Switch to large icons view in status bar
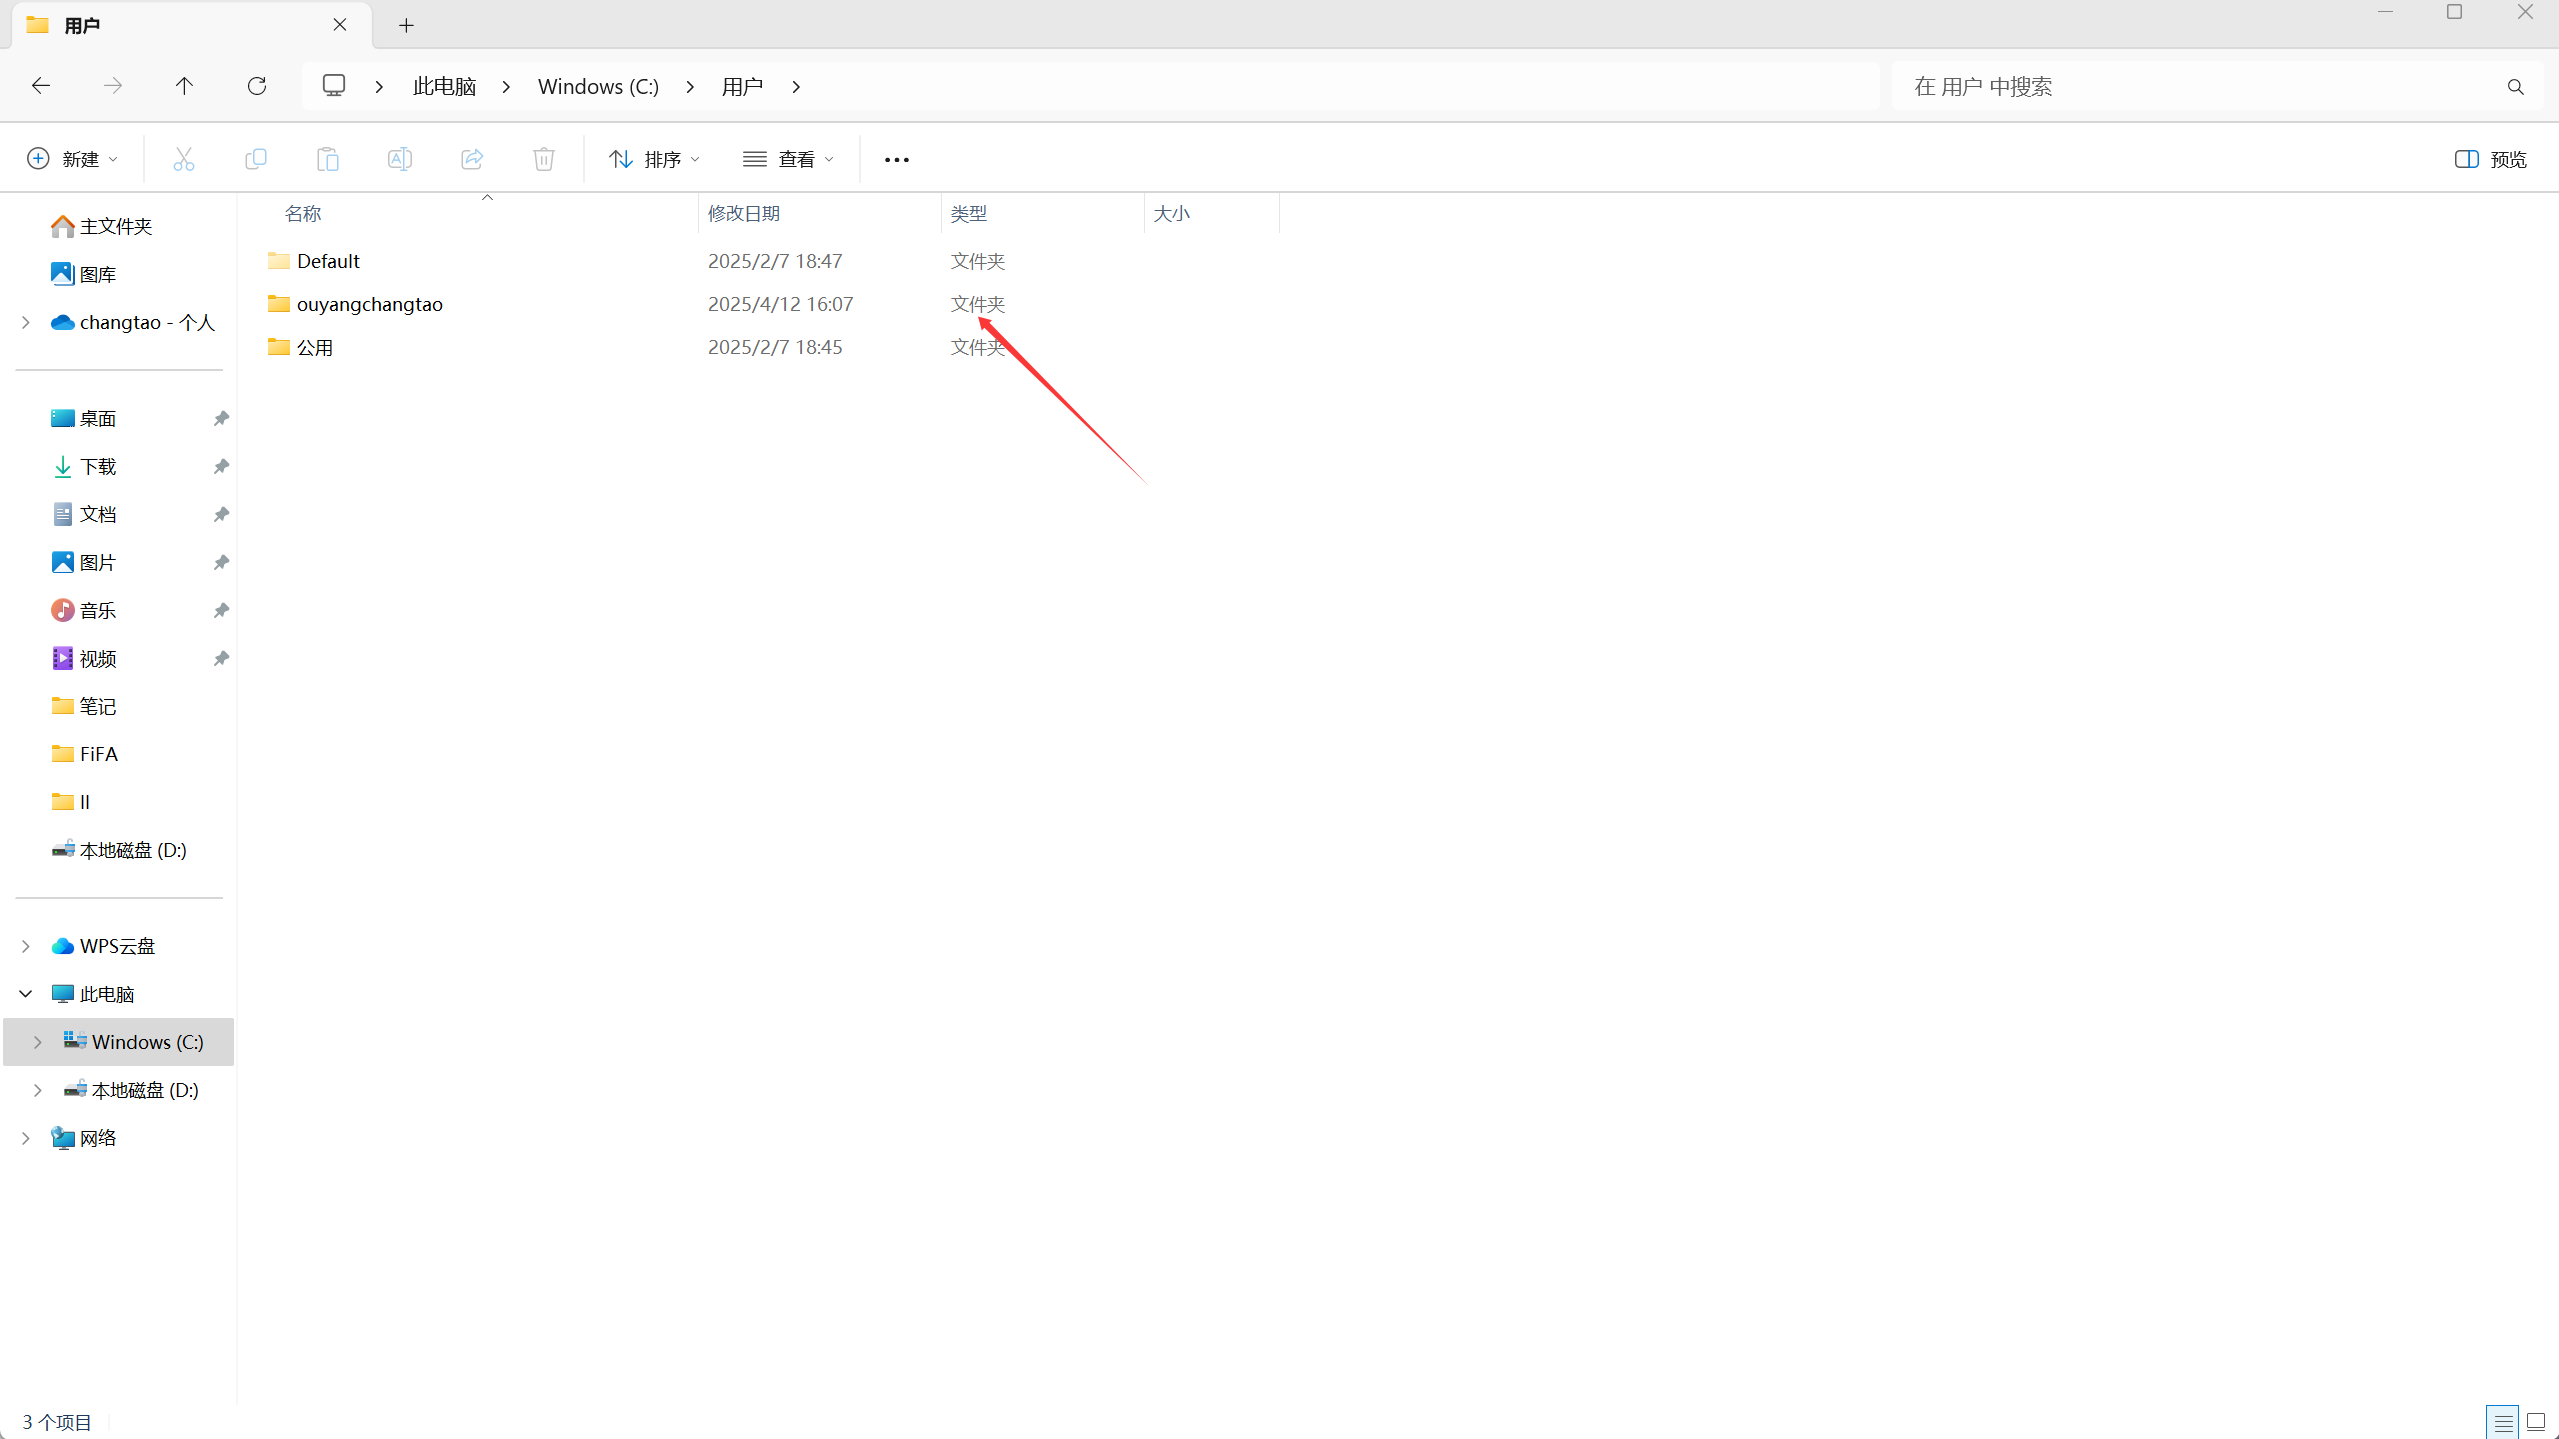The height and width of the screenshot is (1439, 2559). tap(2536, 1421)
